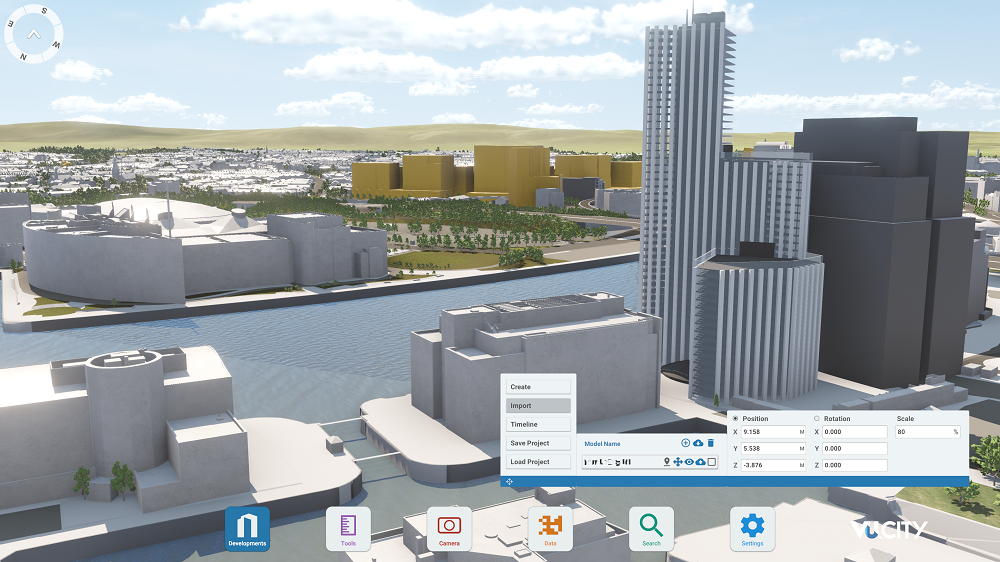
Task: Click the Position X field
Action: point(774,432)
